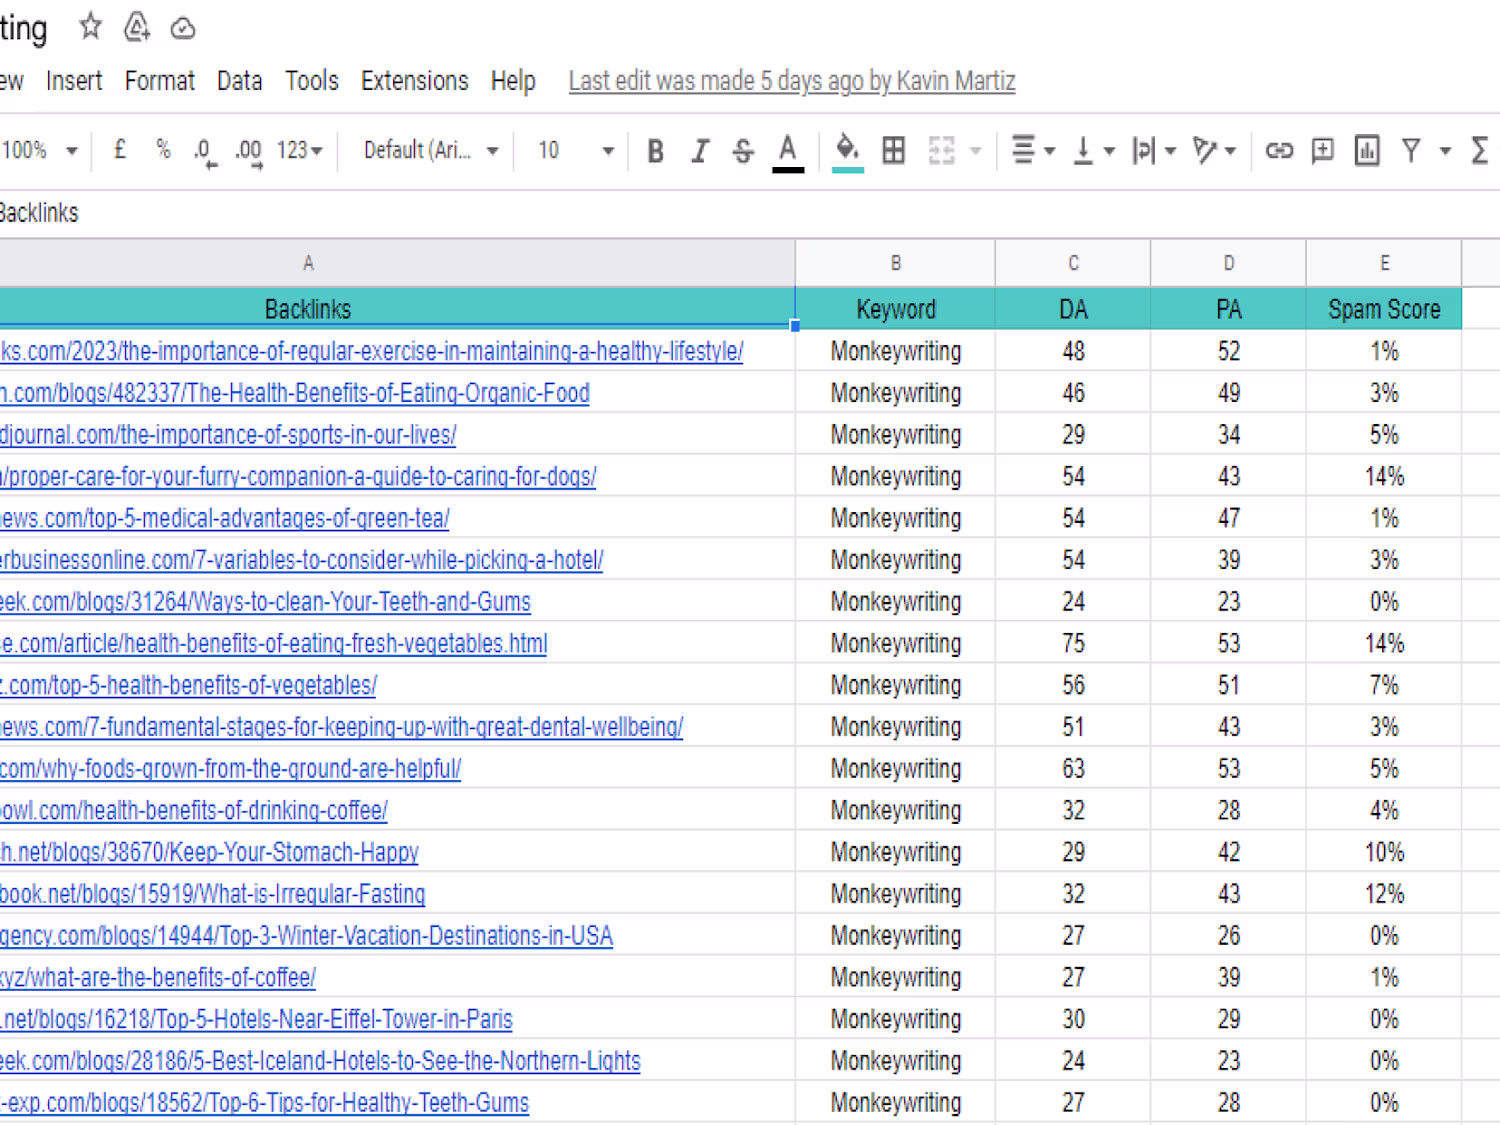1500x1125 pixels.
Task: Open the Help menu
Action: click(513, 81)
